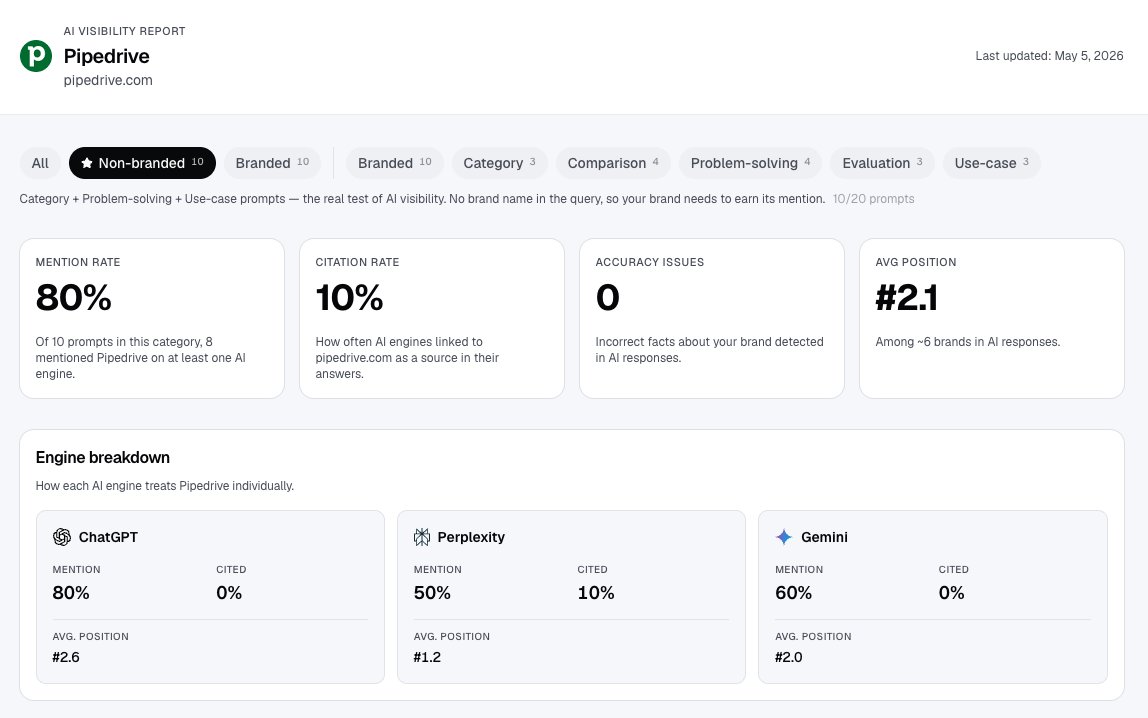Click the 'How often AI engines linked' description
This screenshot has width=1148, height=718.
point(407,358)
